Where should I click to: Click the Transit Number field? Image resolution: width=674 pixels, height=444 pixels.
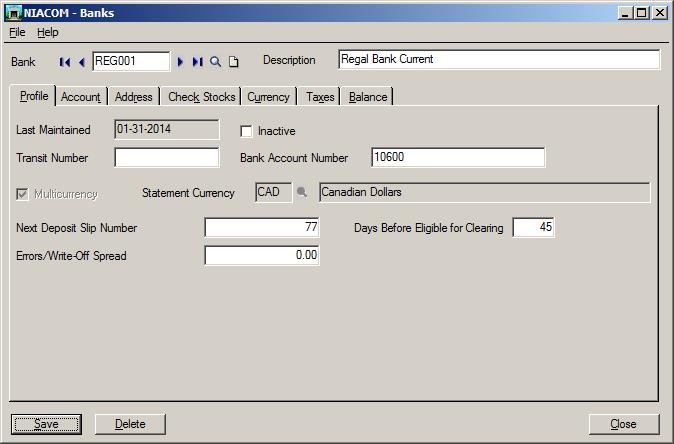[x=167, y=158]
